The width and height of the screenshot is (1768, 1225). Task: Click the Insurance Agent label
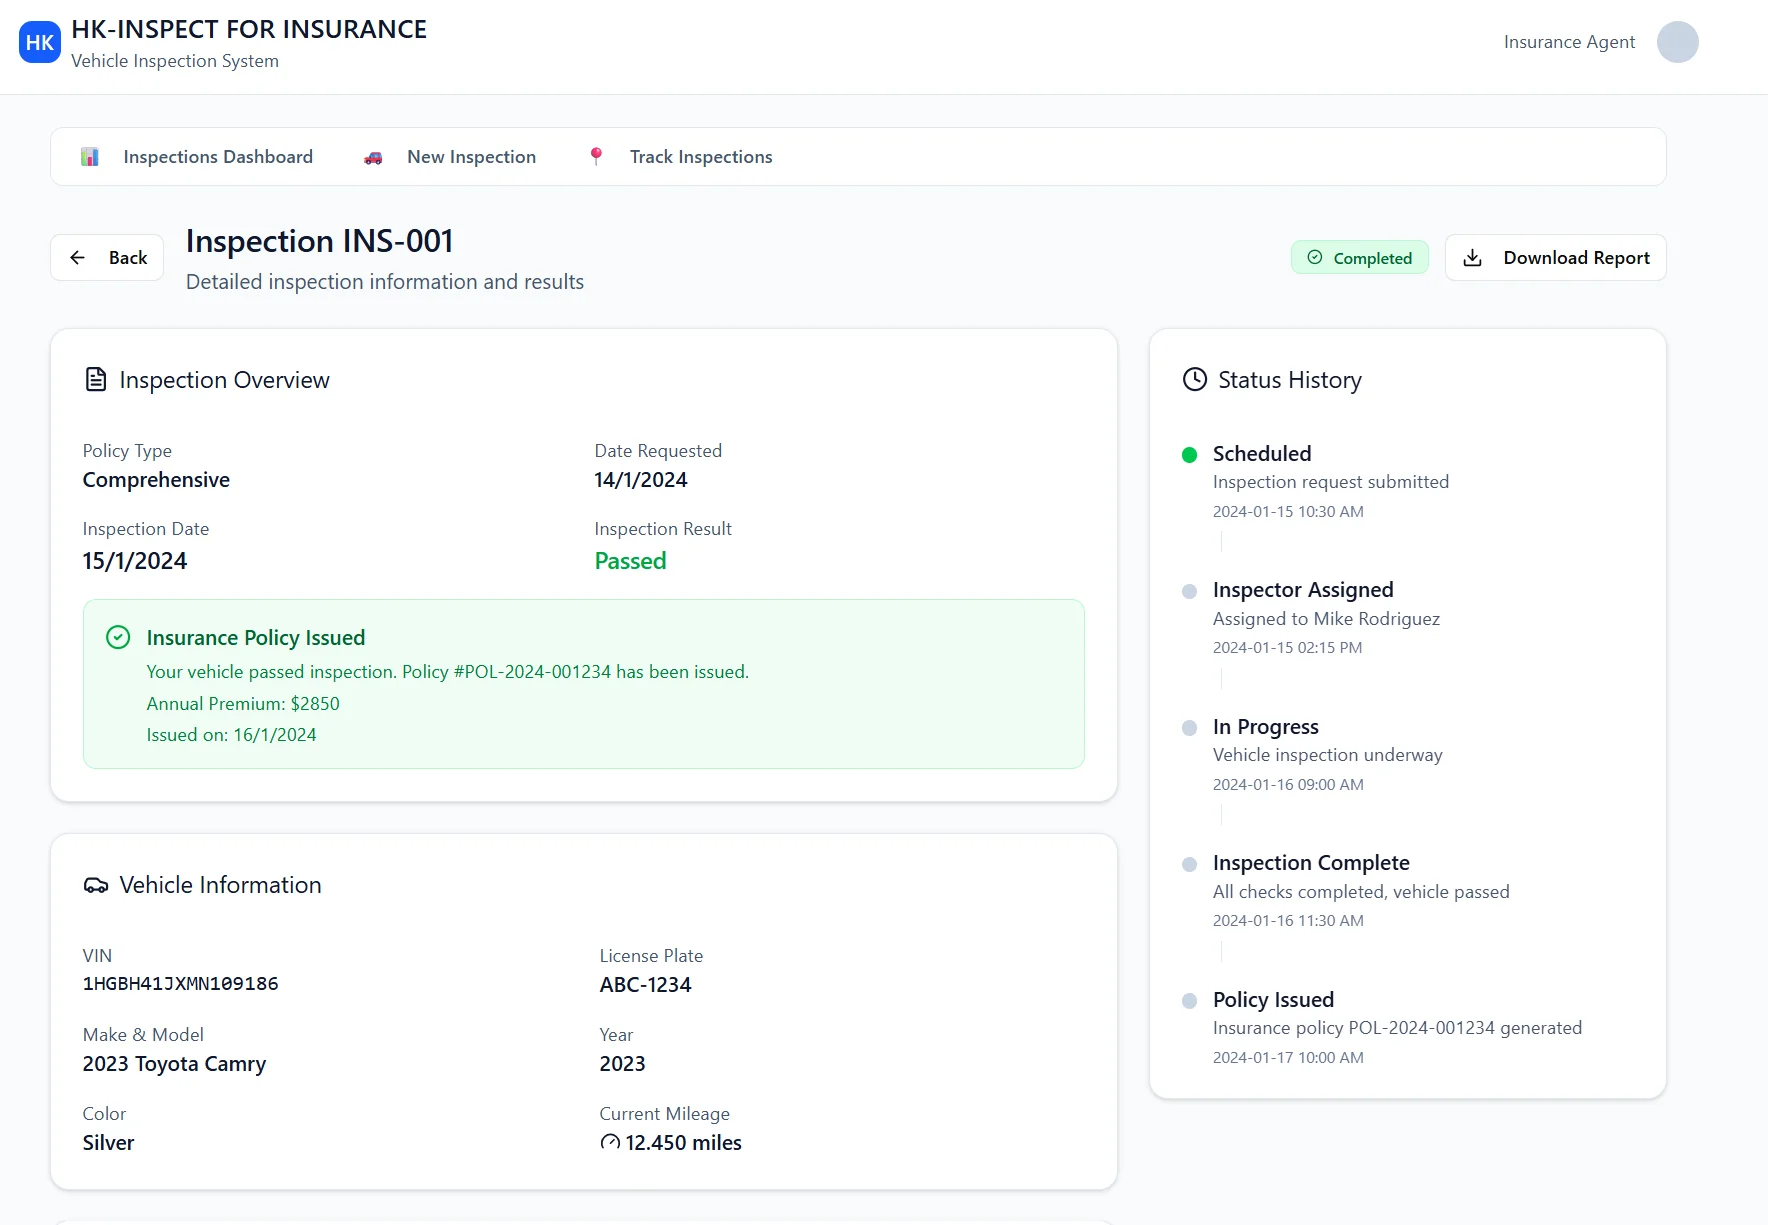(x=1569, y=42)
